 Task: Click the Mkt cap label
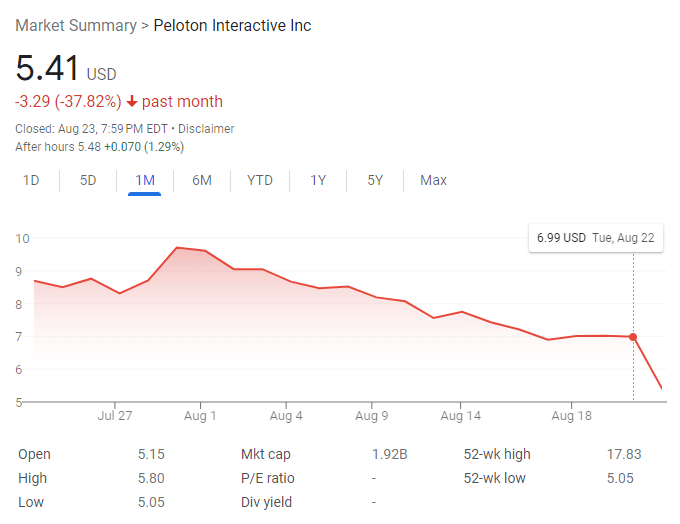[x=267, y=454]
